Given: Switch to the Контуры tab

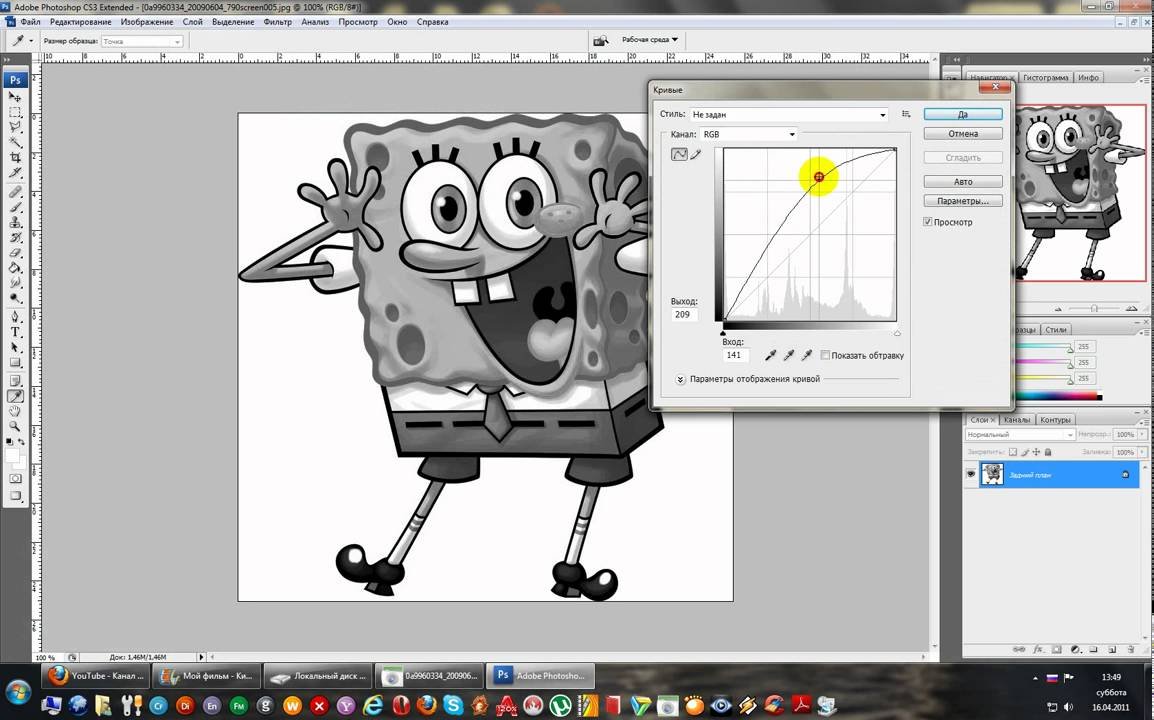Looking at the screenshot, I should pos(1055,420).
